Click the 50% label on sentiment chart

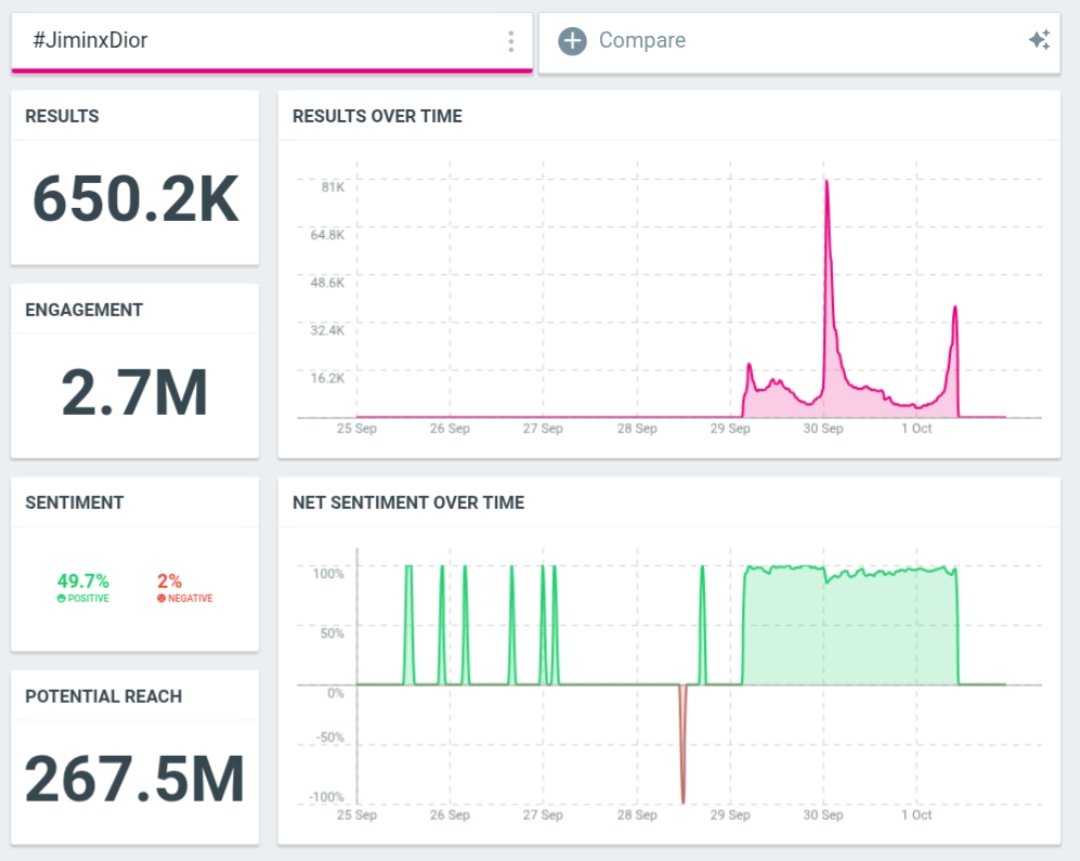pyautogui.click(x=332, y=633)
